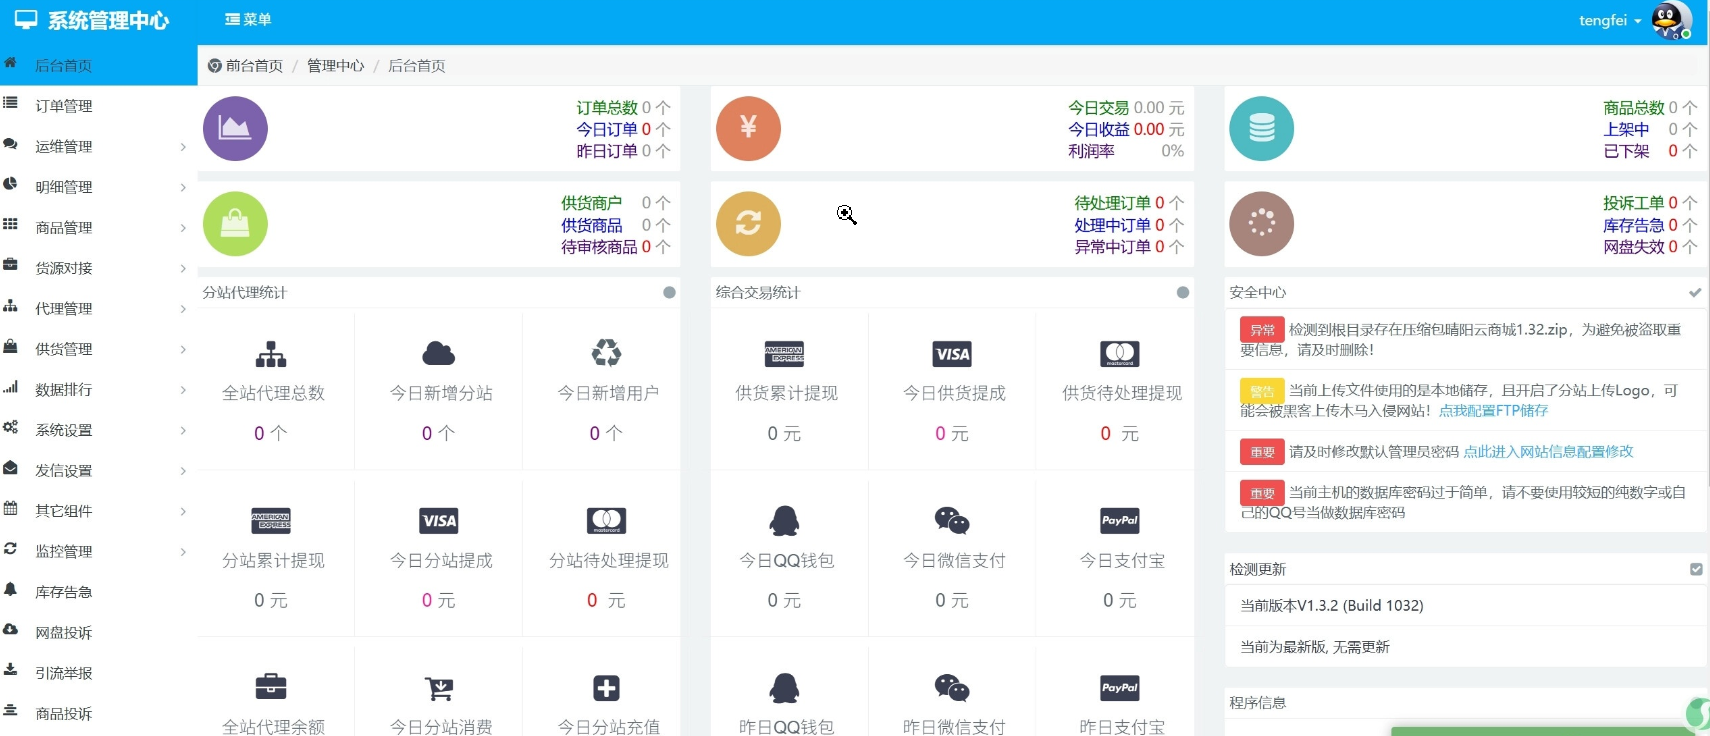Toggle the 菜单 button in top bar
Viewport: 1710px width, 736px height.
(x=248, y=20)
